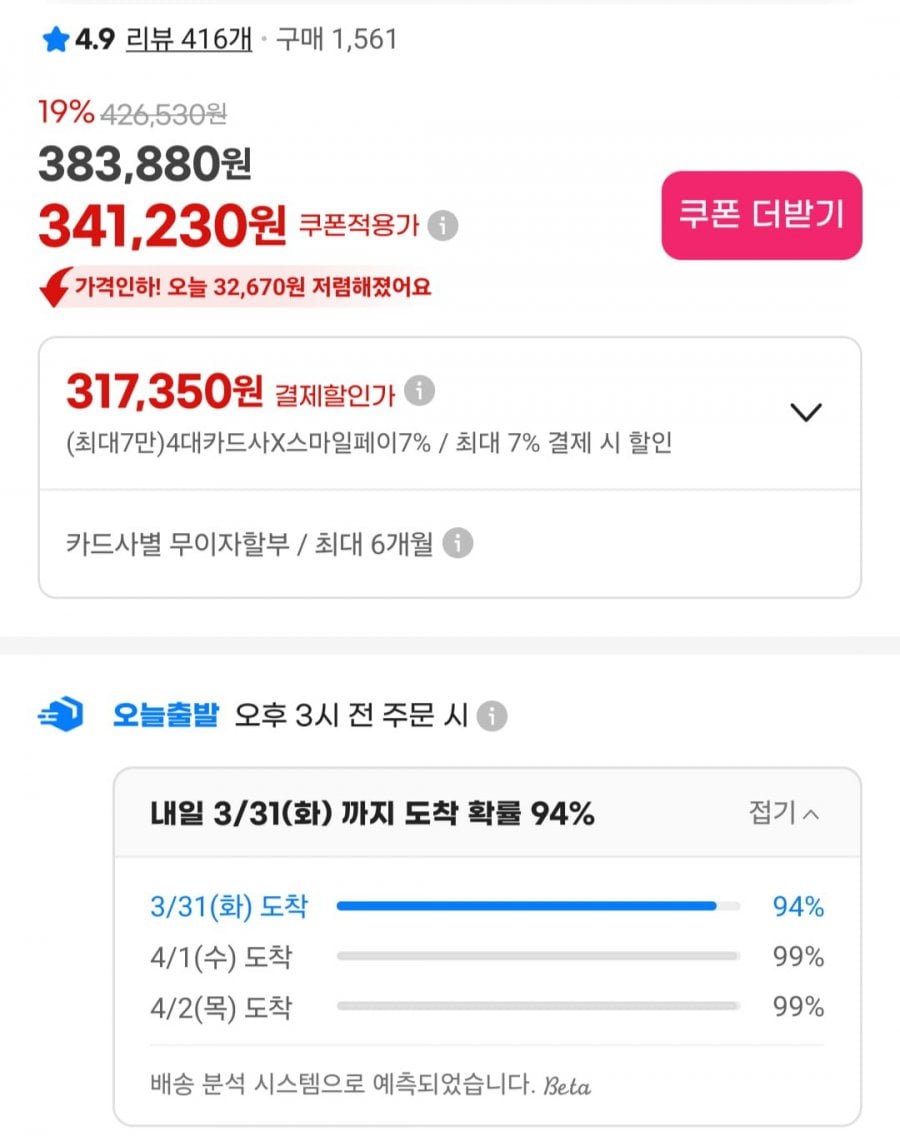Image resolution: width=900 pixels, height=1136 pixels.
Task: Select the 4/2(목) 도착 row
Action: pyautogui.click(x=221, y=1007)
